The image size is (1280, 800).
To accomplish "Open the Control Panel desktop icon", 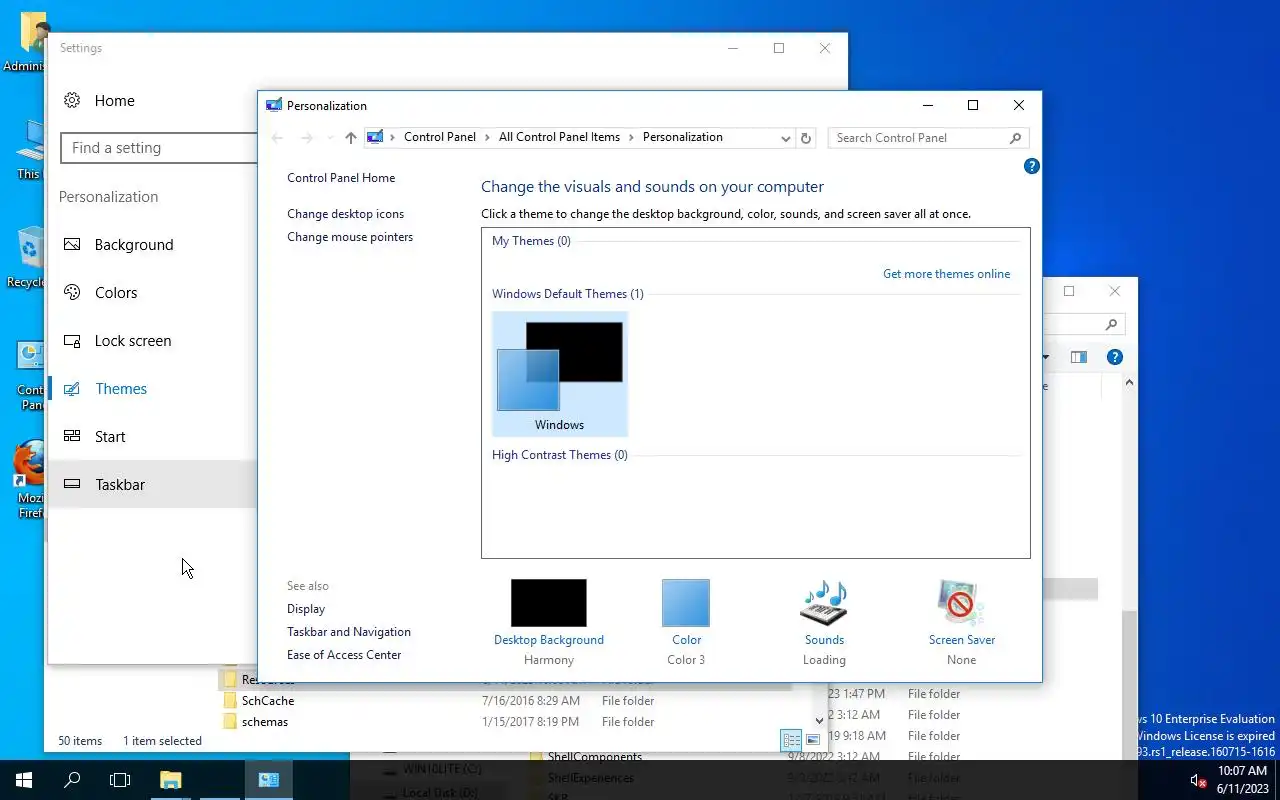I will pos(32,375).
